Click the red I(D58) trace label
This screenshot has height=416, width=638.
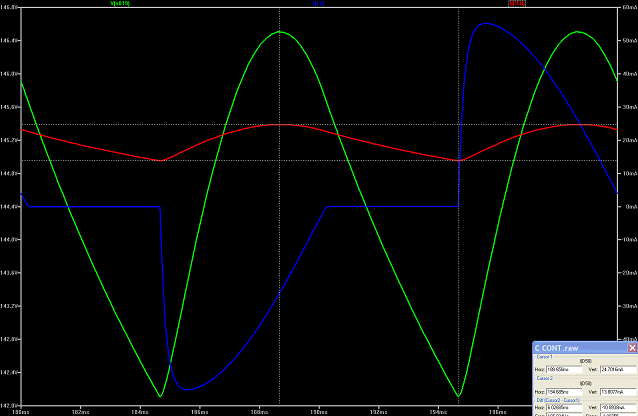517,4
